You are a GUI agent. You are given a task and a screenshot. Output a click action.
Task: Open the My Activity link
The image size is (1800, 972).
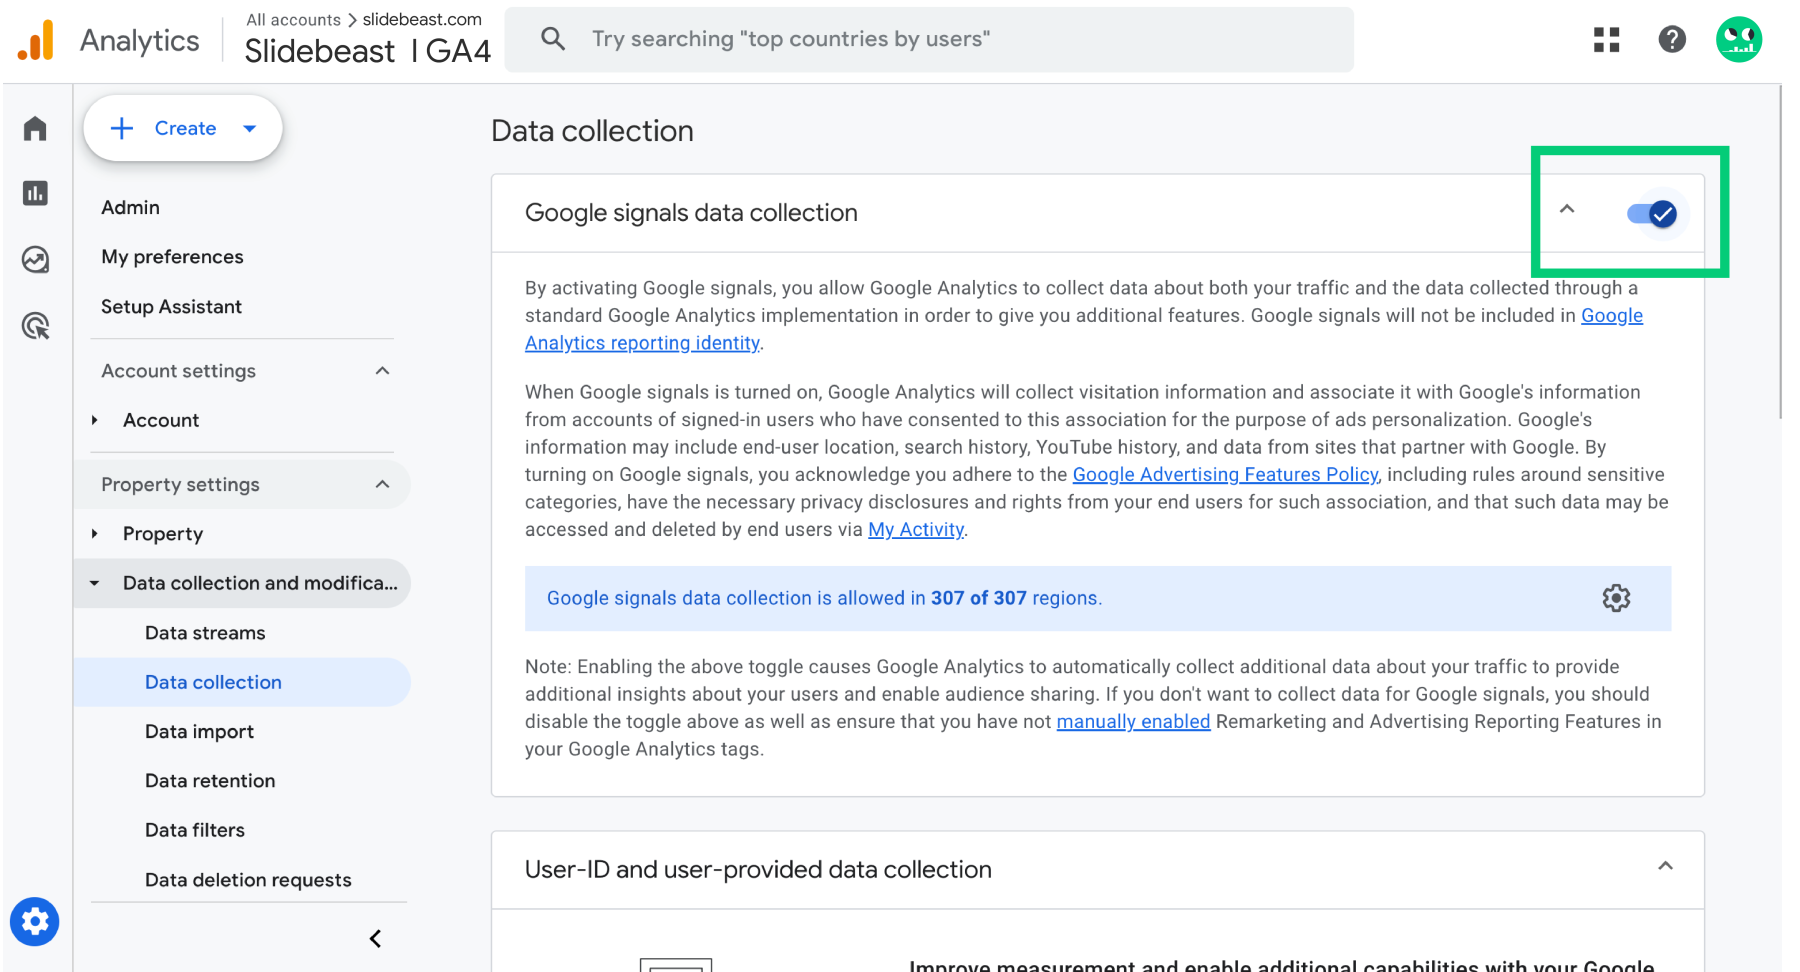pyautogui.click(x=916, y=530)
